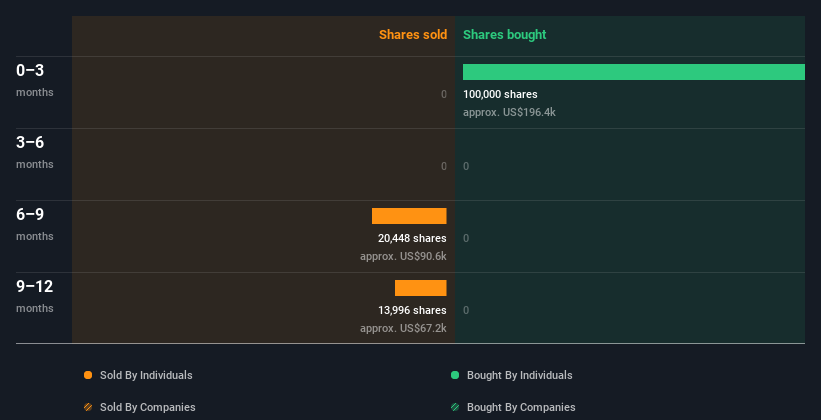821x420 pixels.
Task: Click the Shares bought column header
Action: [504, 35]
